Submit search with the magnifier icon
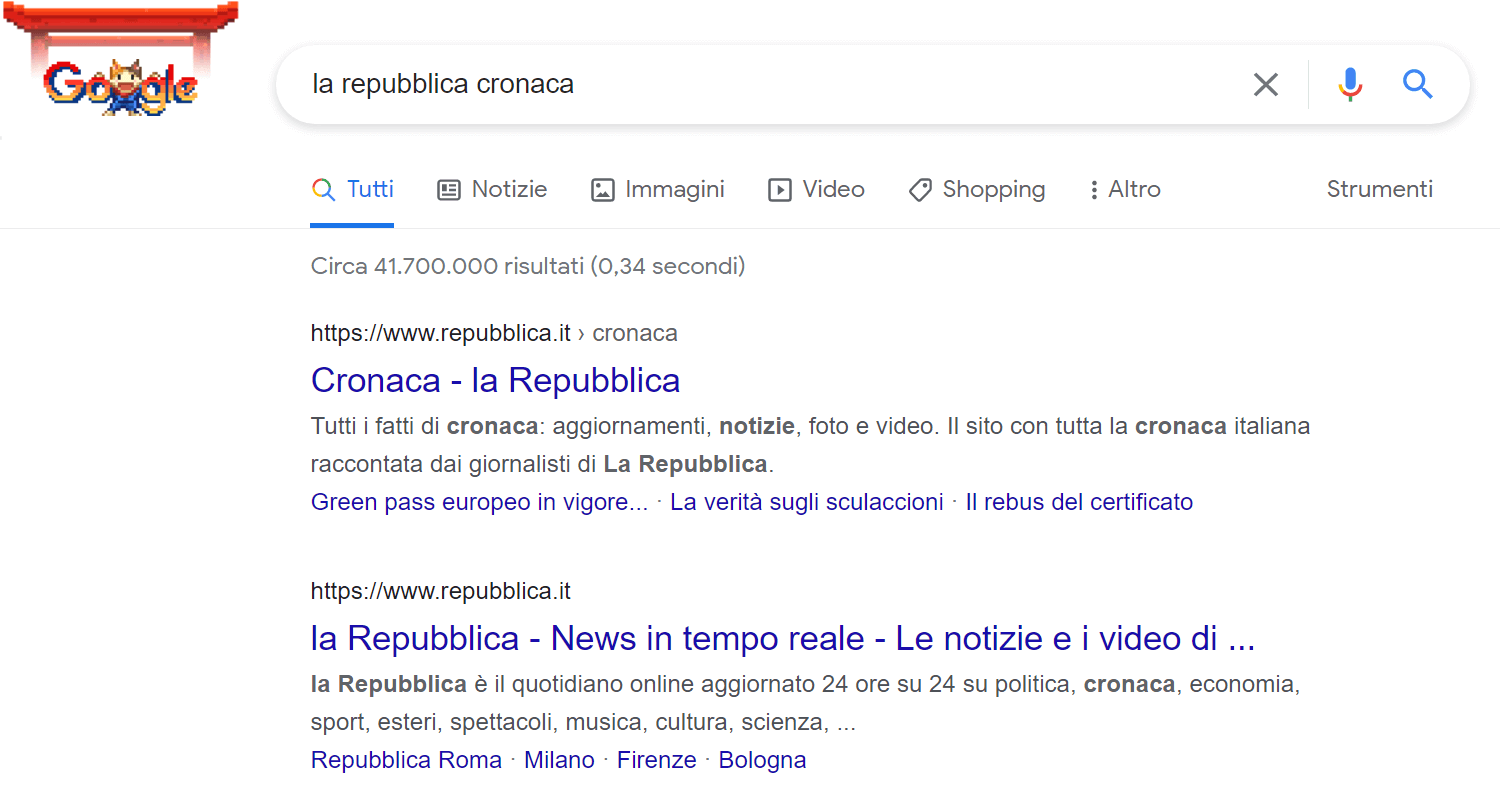The width and height of the screenshot is (1500, 801). 1418,84
